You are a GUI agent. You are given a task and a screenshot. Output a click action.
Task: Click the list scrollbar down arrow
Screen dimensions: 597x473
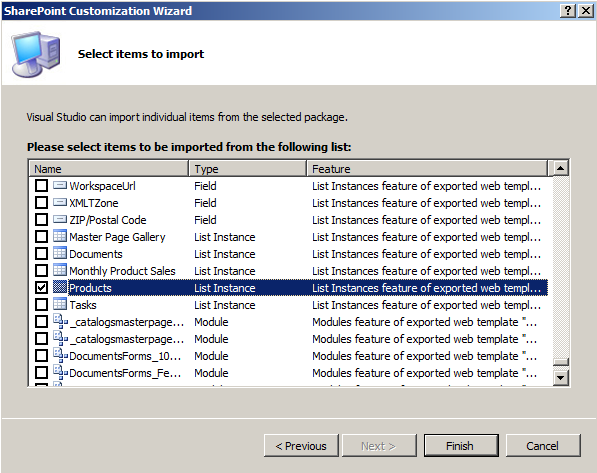point(560,377)
